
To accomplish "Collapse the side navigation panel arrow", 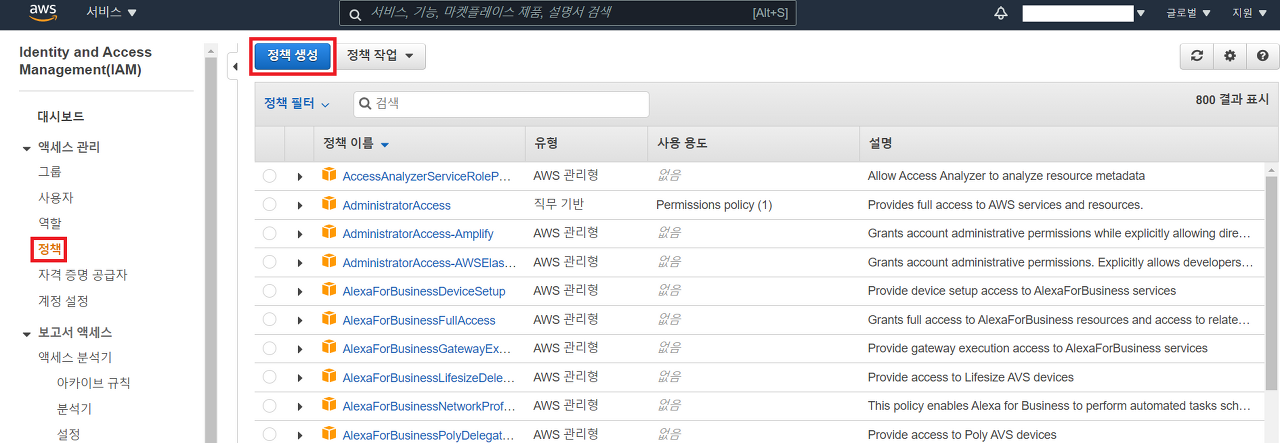I will pos(234,68).
